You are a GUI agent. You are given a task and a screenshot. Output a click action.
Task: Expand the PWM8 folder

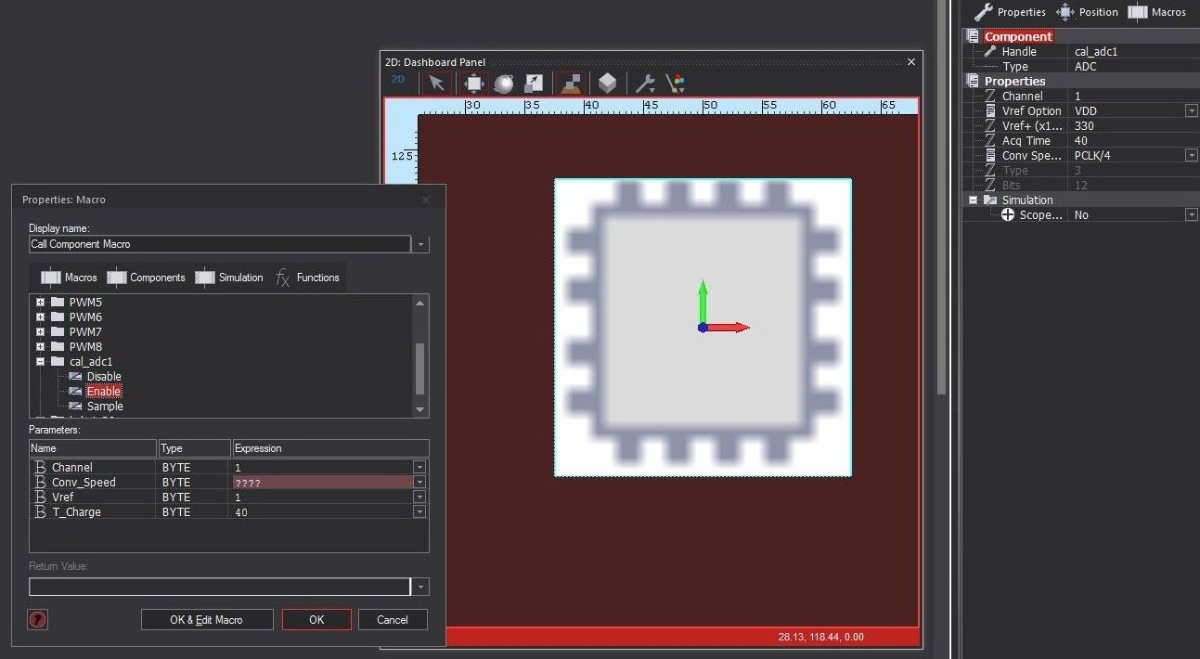[x=41, y=347]
